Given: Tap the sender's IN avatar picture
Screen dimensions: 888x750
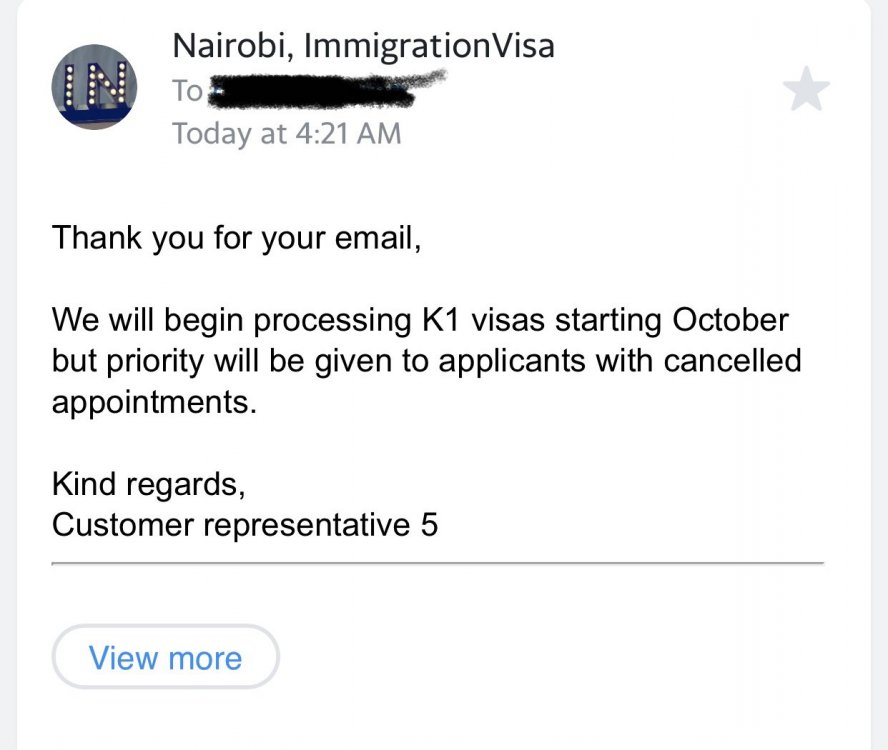Looking at the screenshot, I should tap(94, 86).
